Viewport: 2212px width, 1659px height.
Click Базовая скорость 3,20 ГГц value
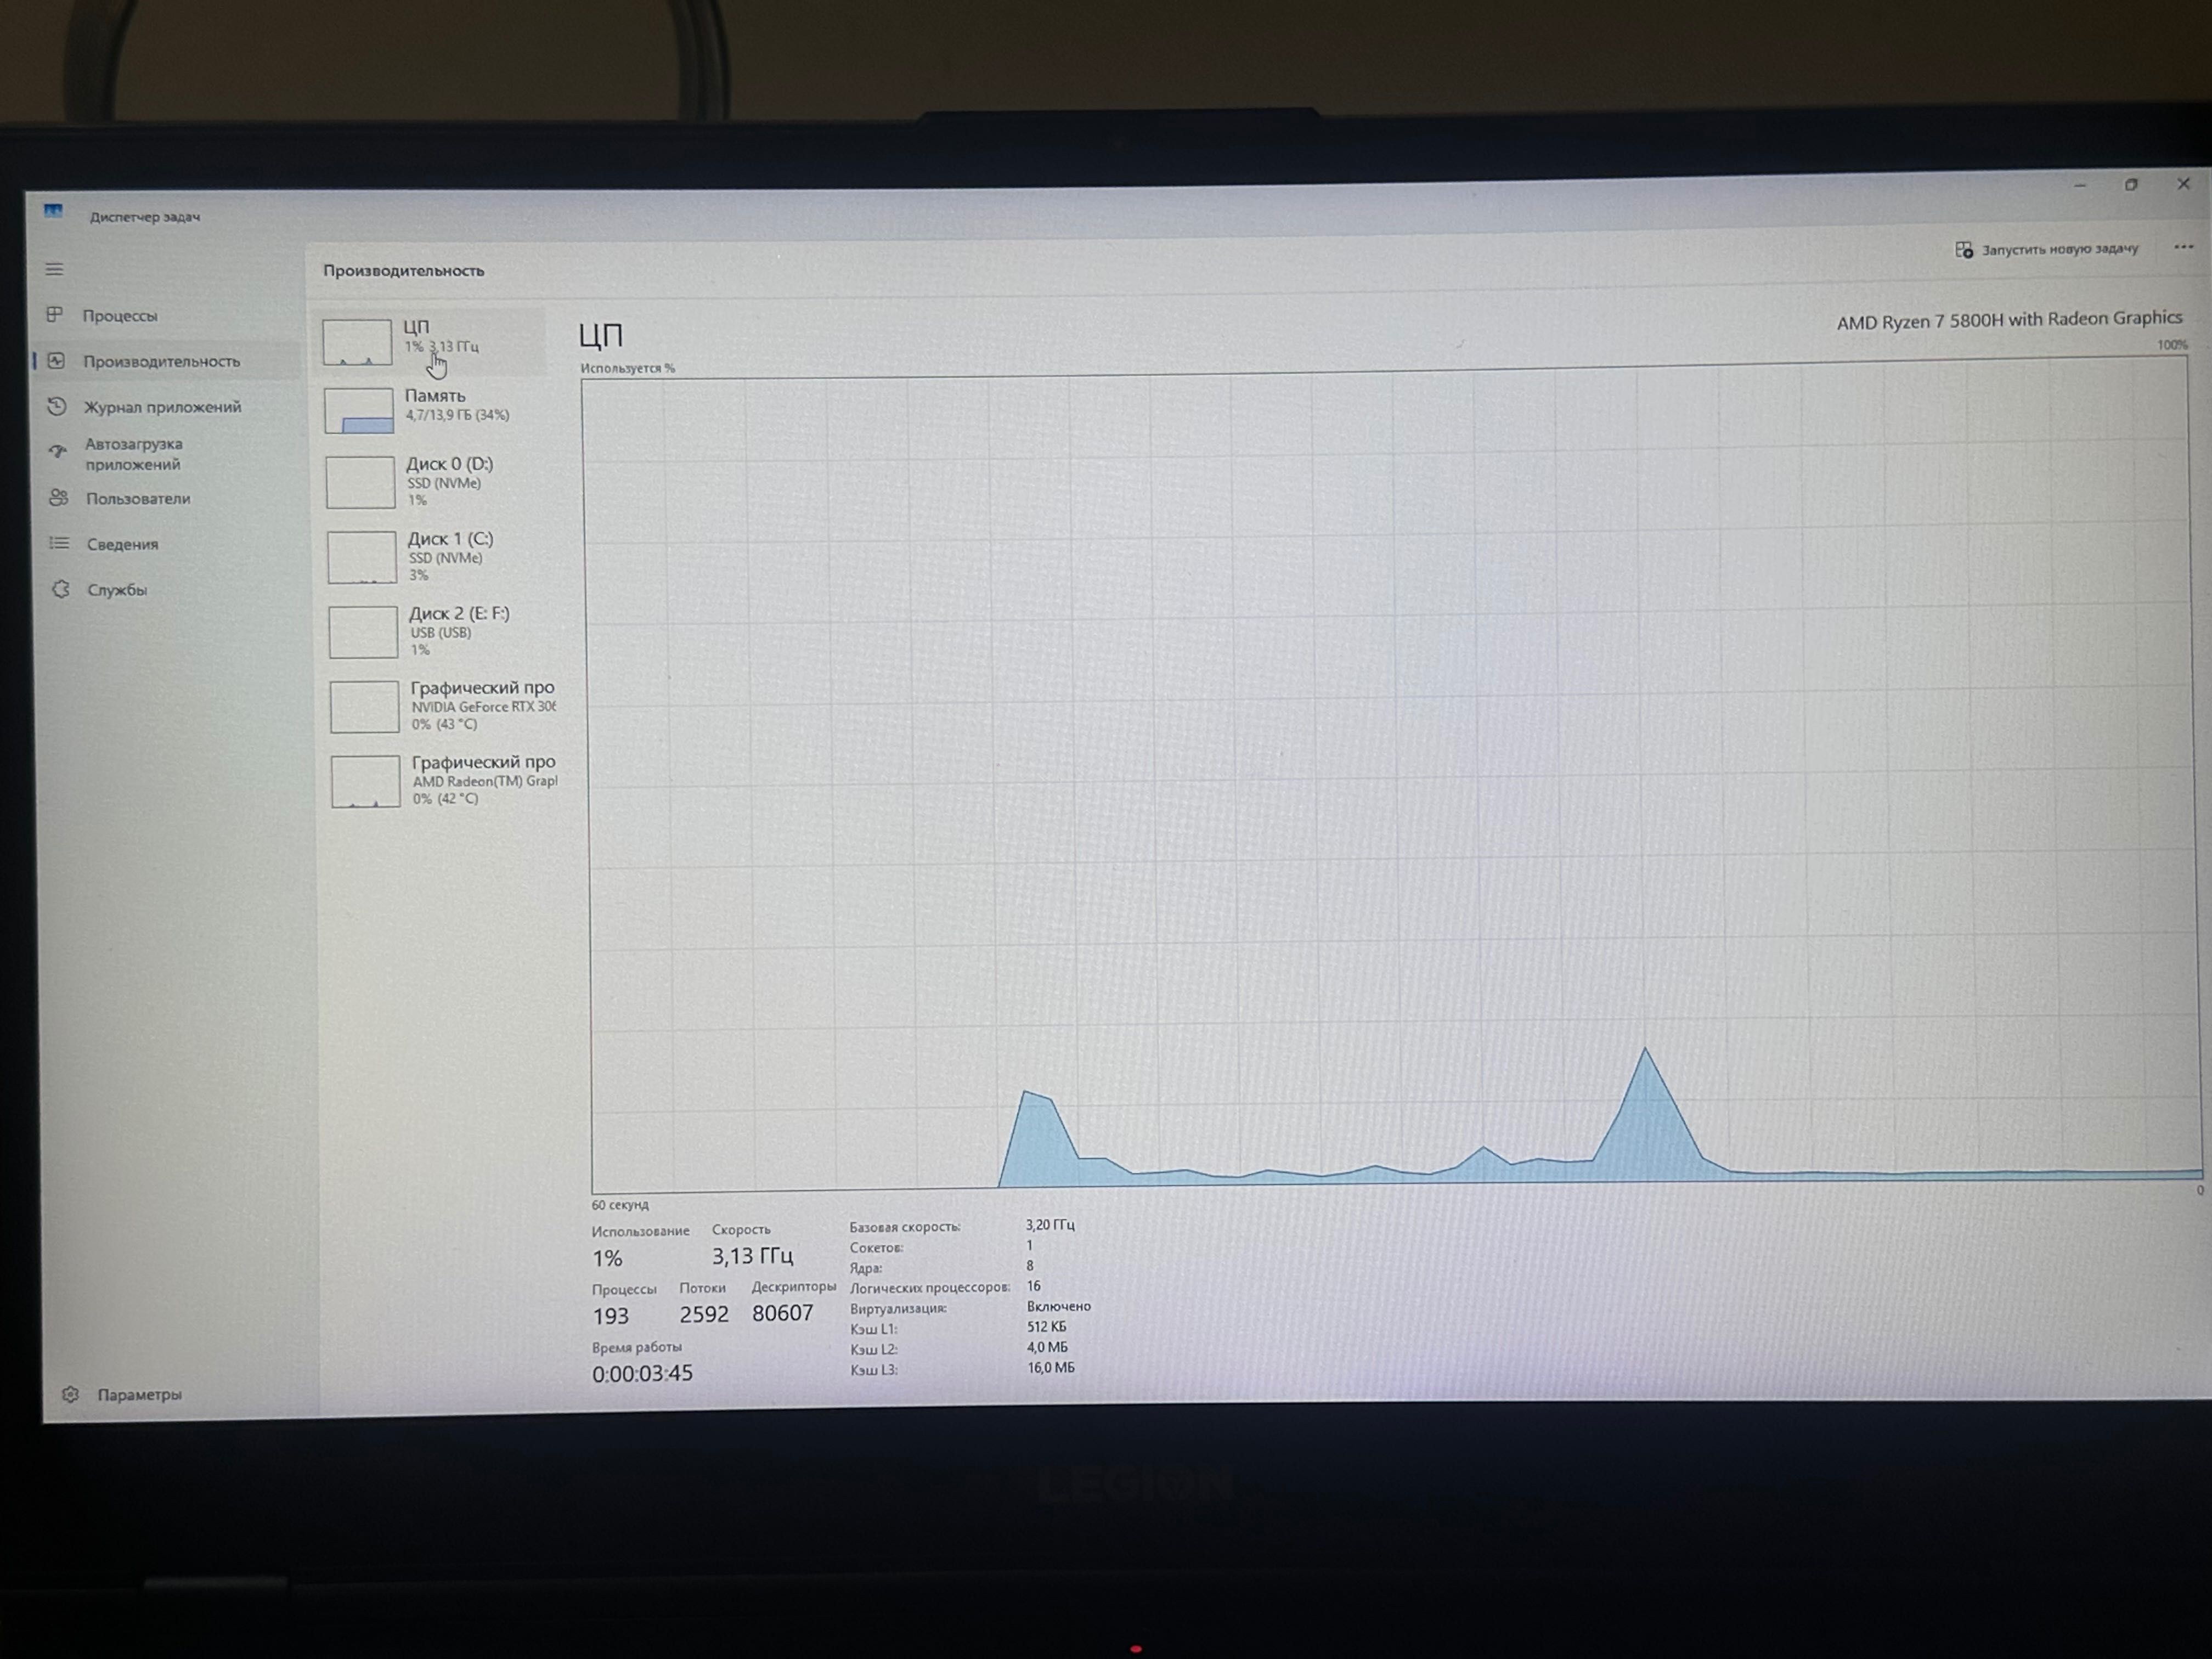(1050, 1225)
